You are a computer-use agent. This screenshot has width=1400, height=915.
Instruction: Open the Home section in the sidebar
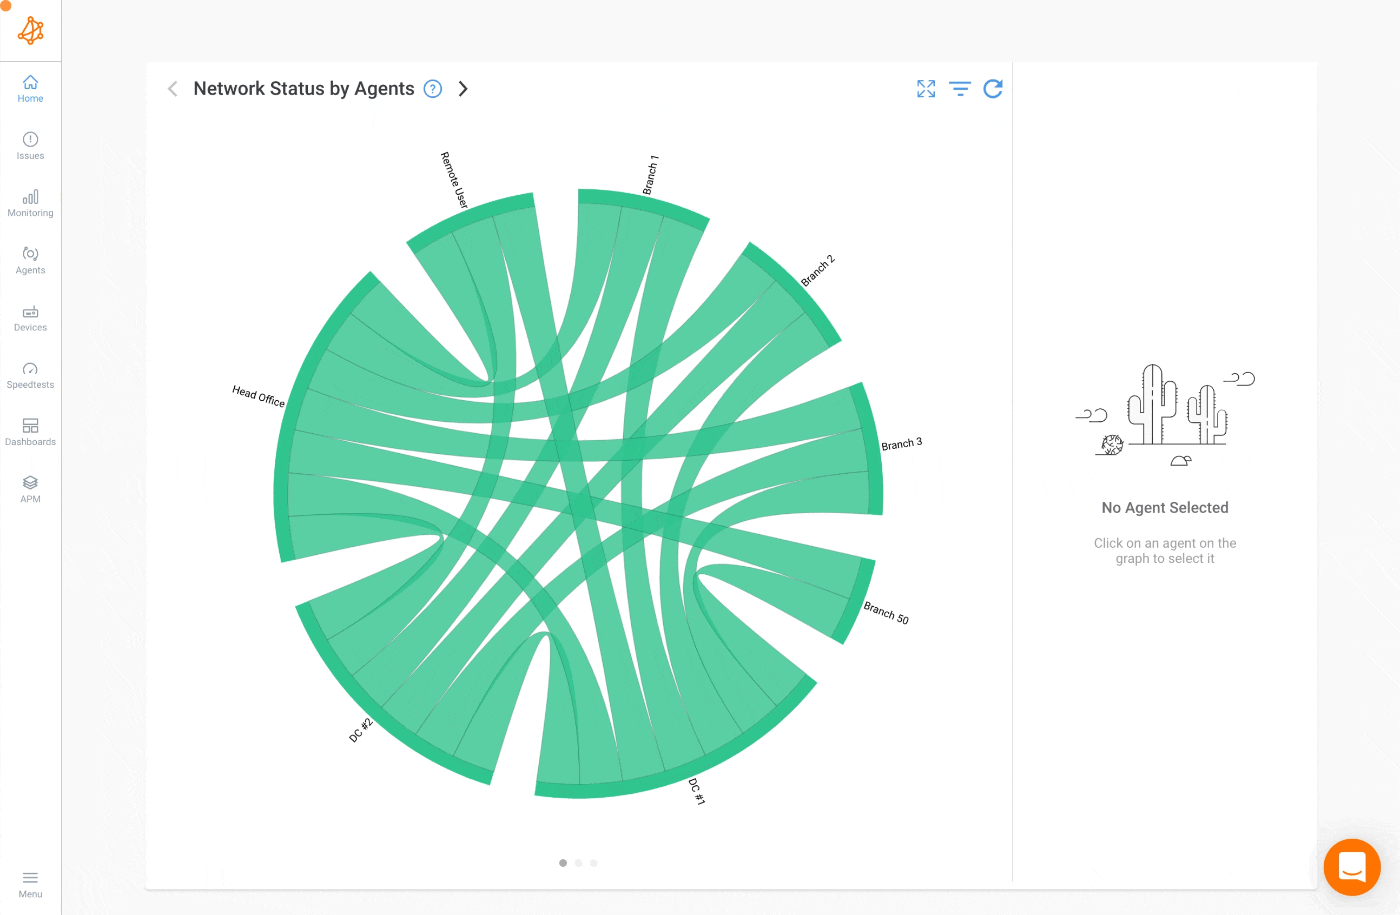click(x=30, y=89)
